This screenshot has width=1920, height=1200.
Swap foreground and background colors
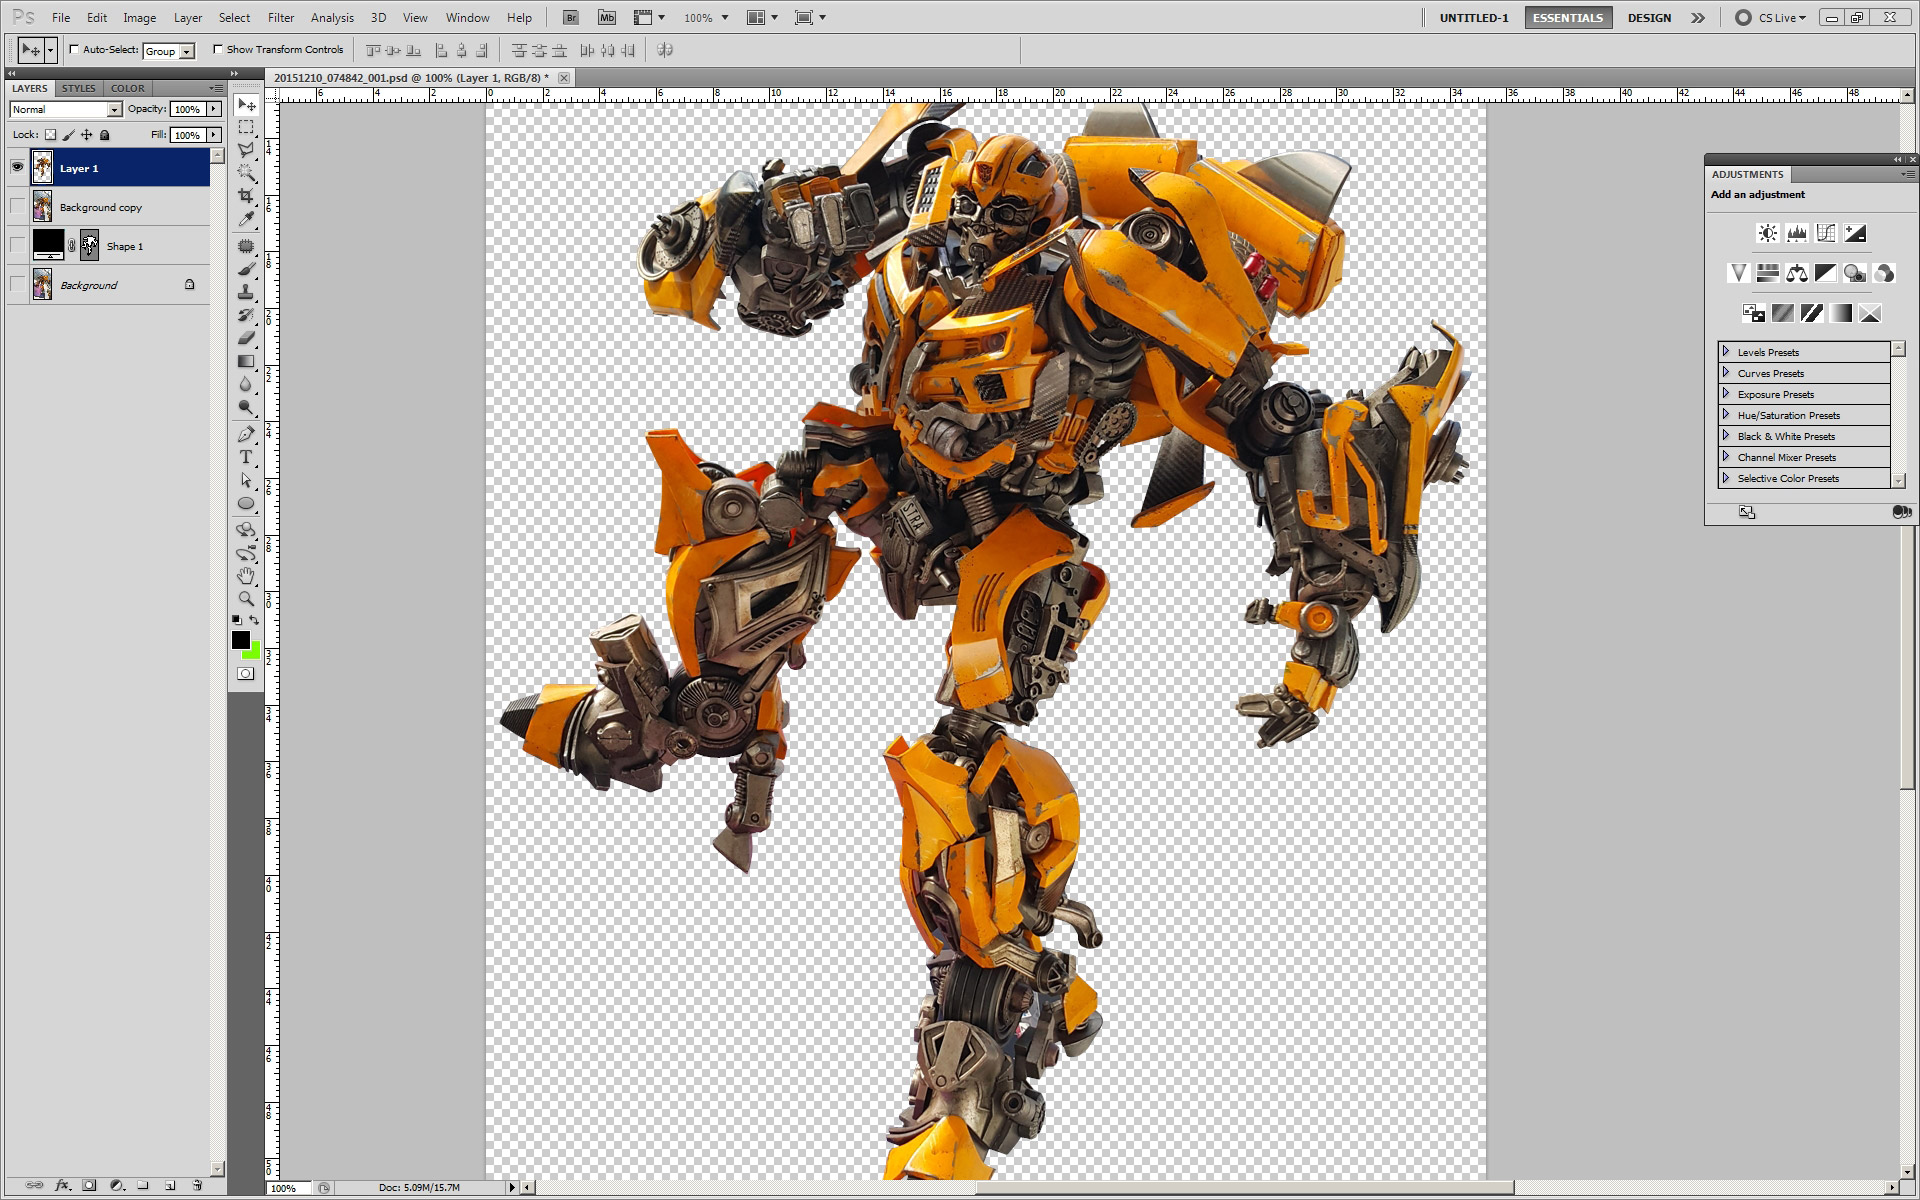pos(254,620)
